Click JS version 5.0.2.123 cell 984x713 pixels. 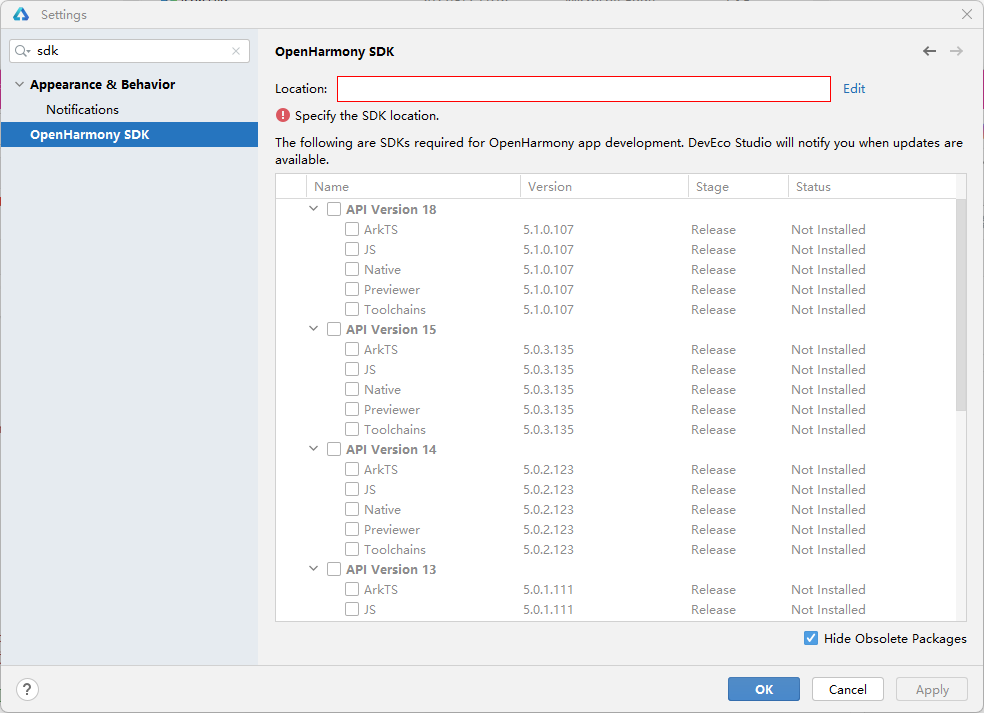click(548, 489)
